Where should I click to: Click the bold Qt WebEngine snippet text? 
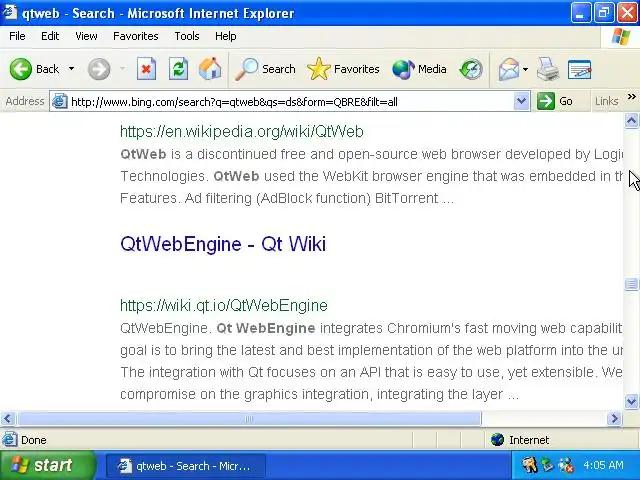tap(266, 328)
